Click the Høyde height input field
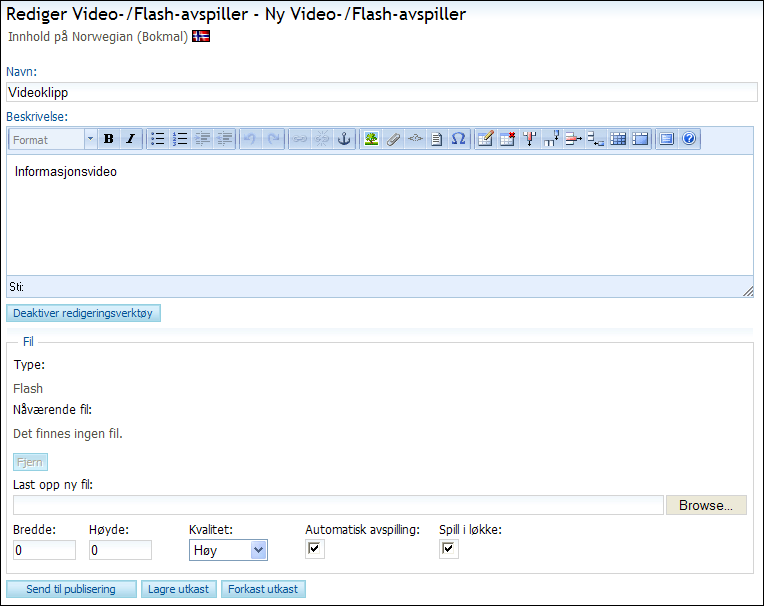Image resolution: width=764 pixels, height=606 pixels. (120, 550)
